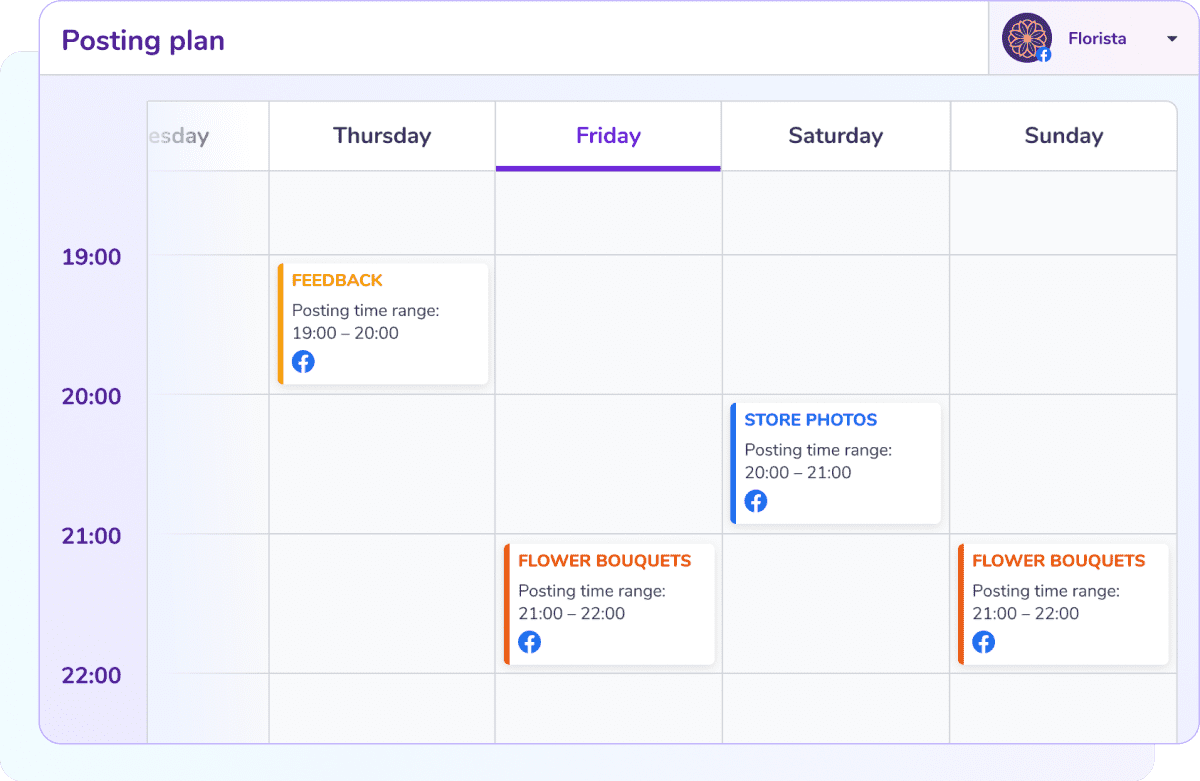Click the Facebook icon on Sunday's FLOWER BOUQUETS
Image resolution: width=1200 pixels, height=781 pixels.
pyautogui.click(x=983, y=642)
